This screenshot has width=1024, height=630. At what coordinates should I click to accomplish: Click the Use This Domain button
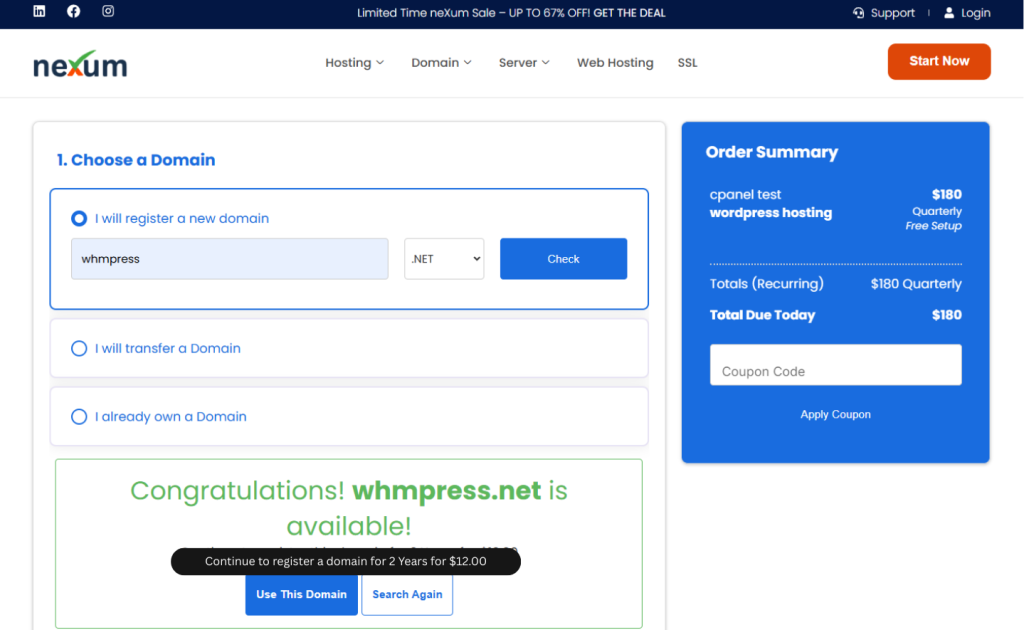(301, 594)
